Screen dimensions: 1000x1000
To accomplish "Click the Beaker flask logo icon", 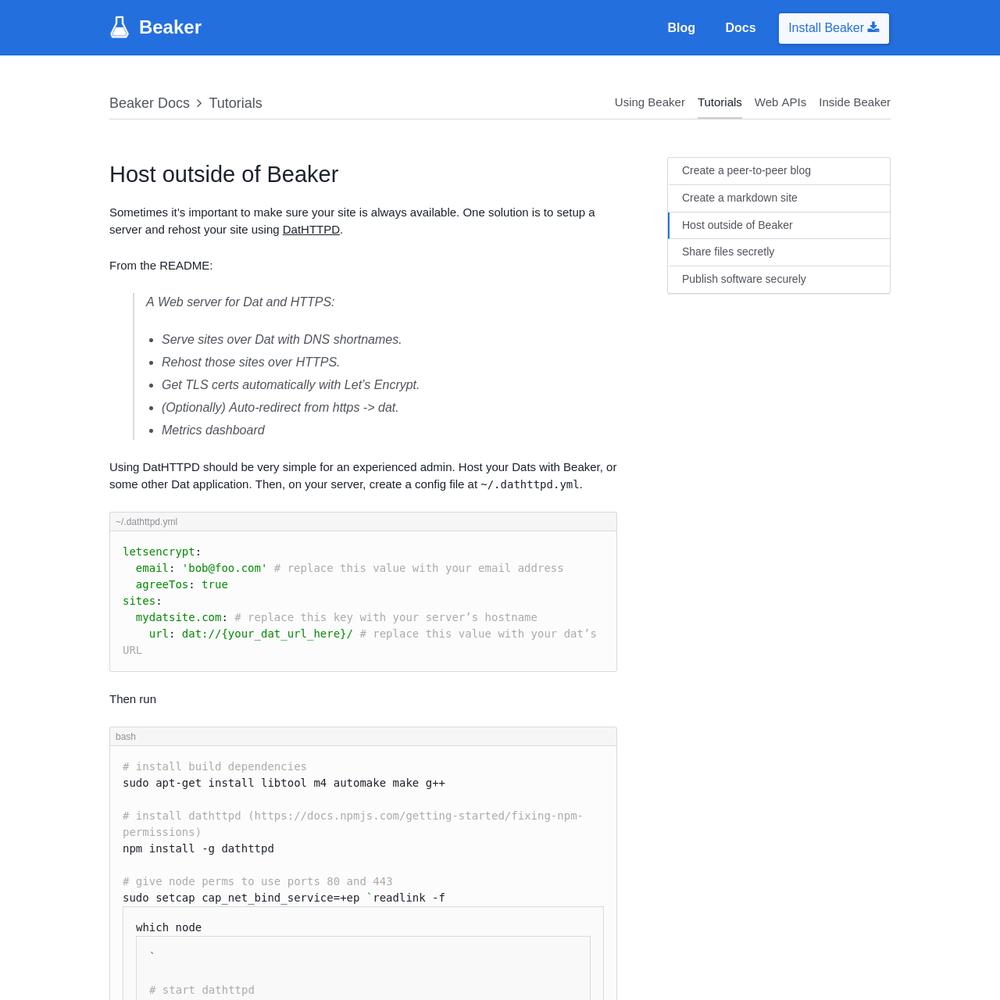I will [119, 27].
